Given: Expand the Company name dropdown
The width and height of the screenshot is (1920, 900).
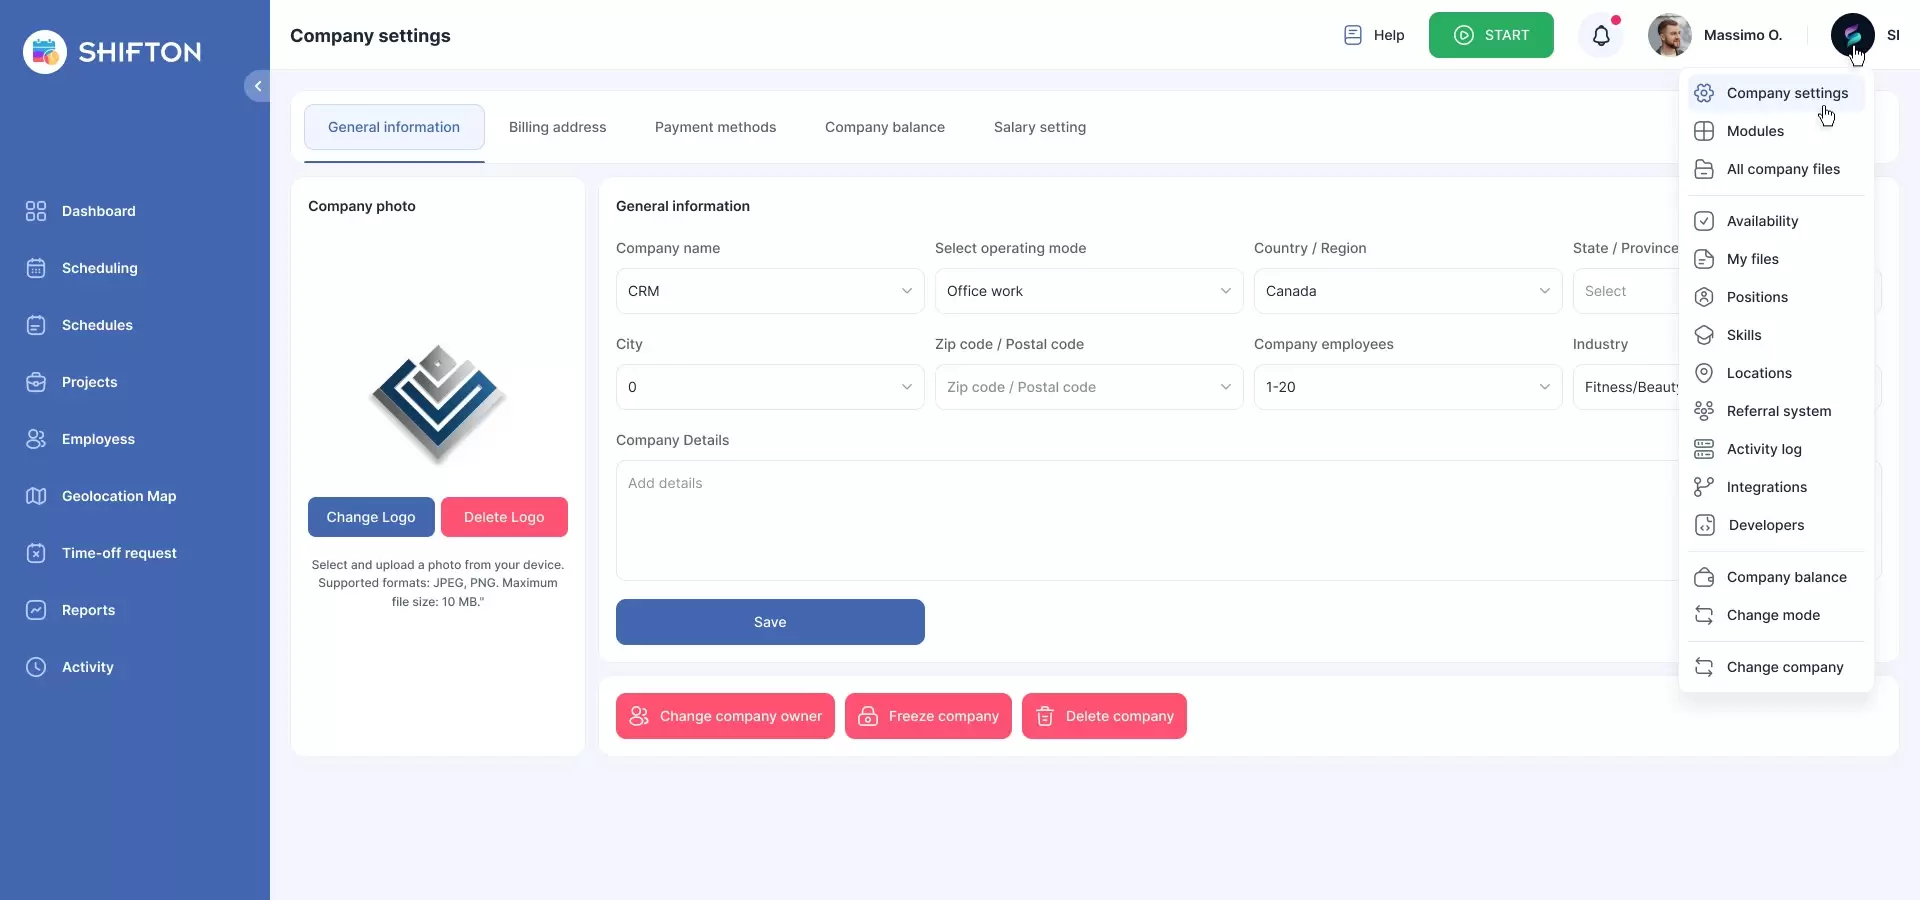Looking at the screenshot, I should point(769,291).
